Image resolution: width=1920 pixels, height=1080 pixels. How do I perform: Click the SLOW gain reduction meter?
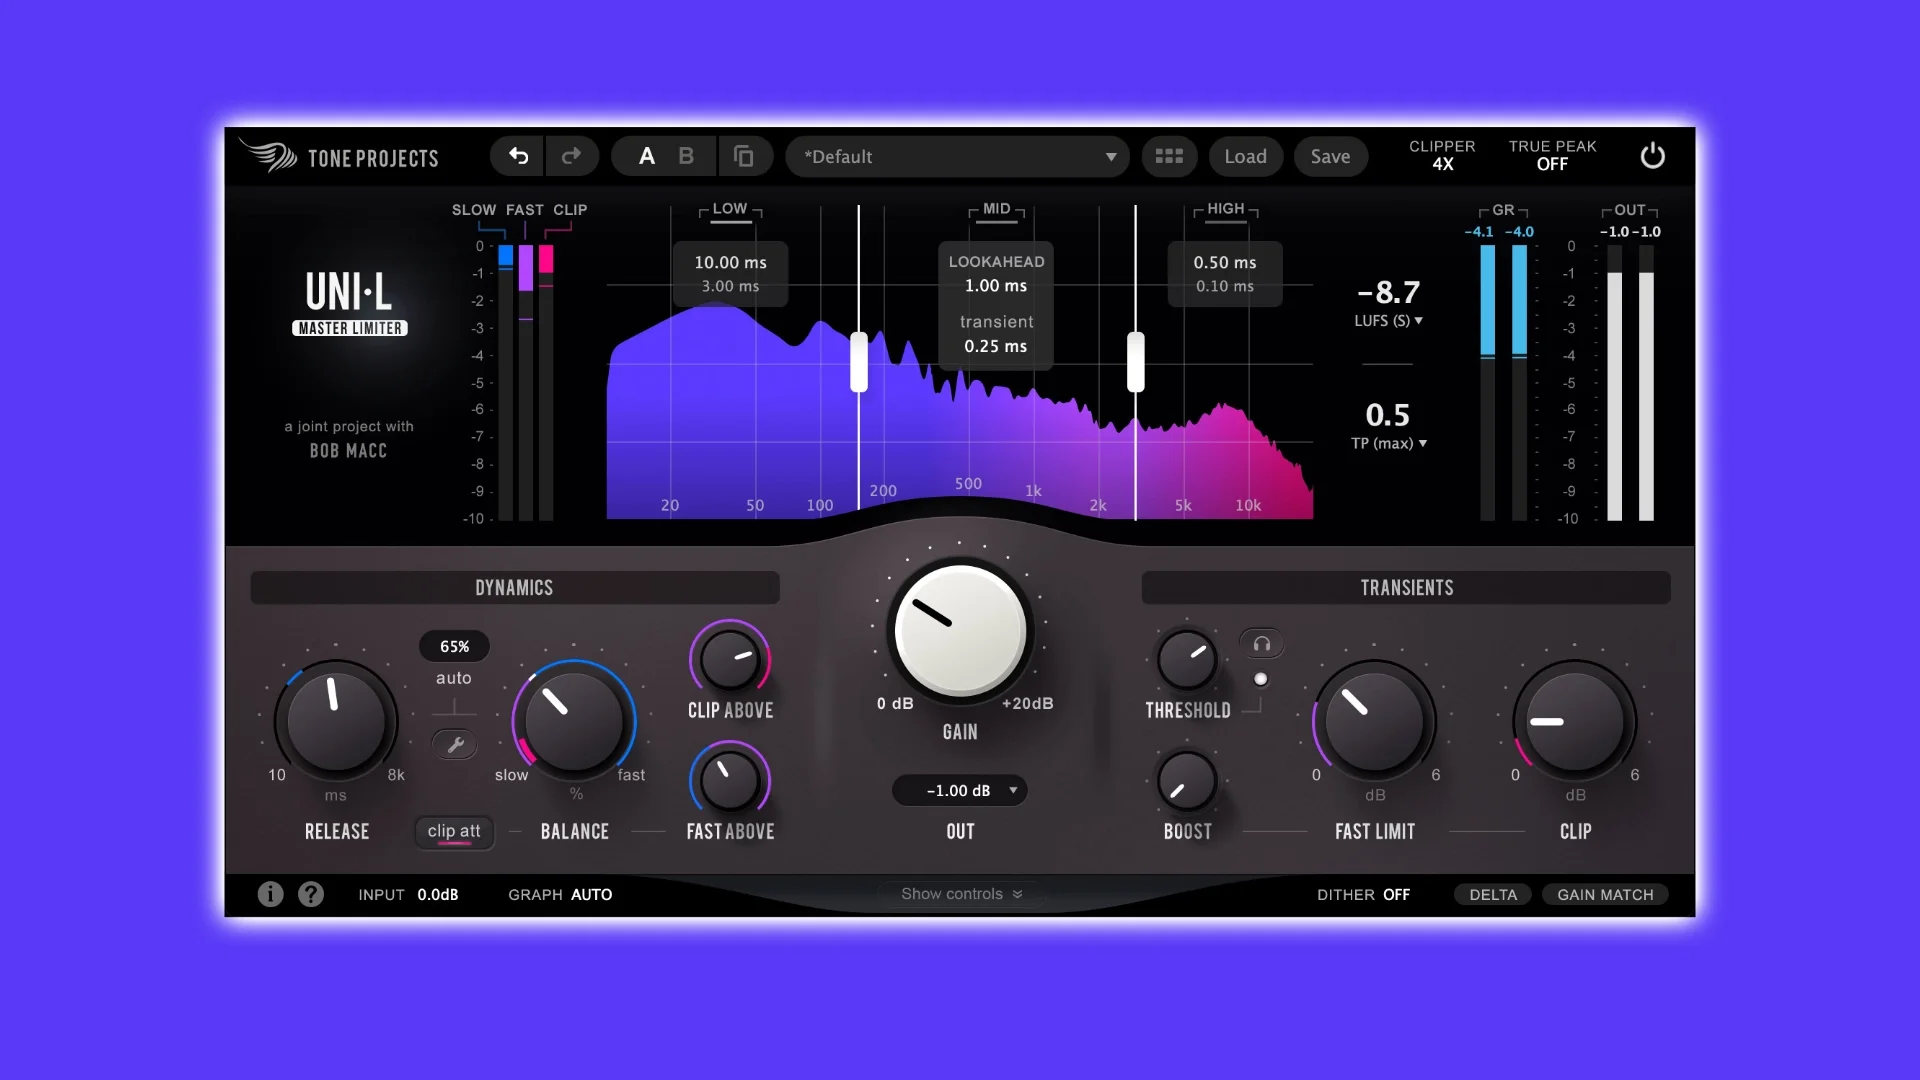point(506,382)
